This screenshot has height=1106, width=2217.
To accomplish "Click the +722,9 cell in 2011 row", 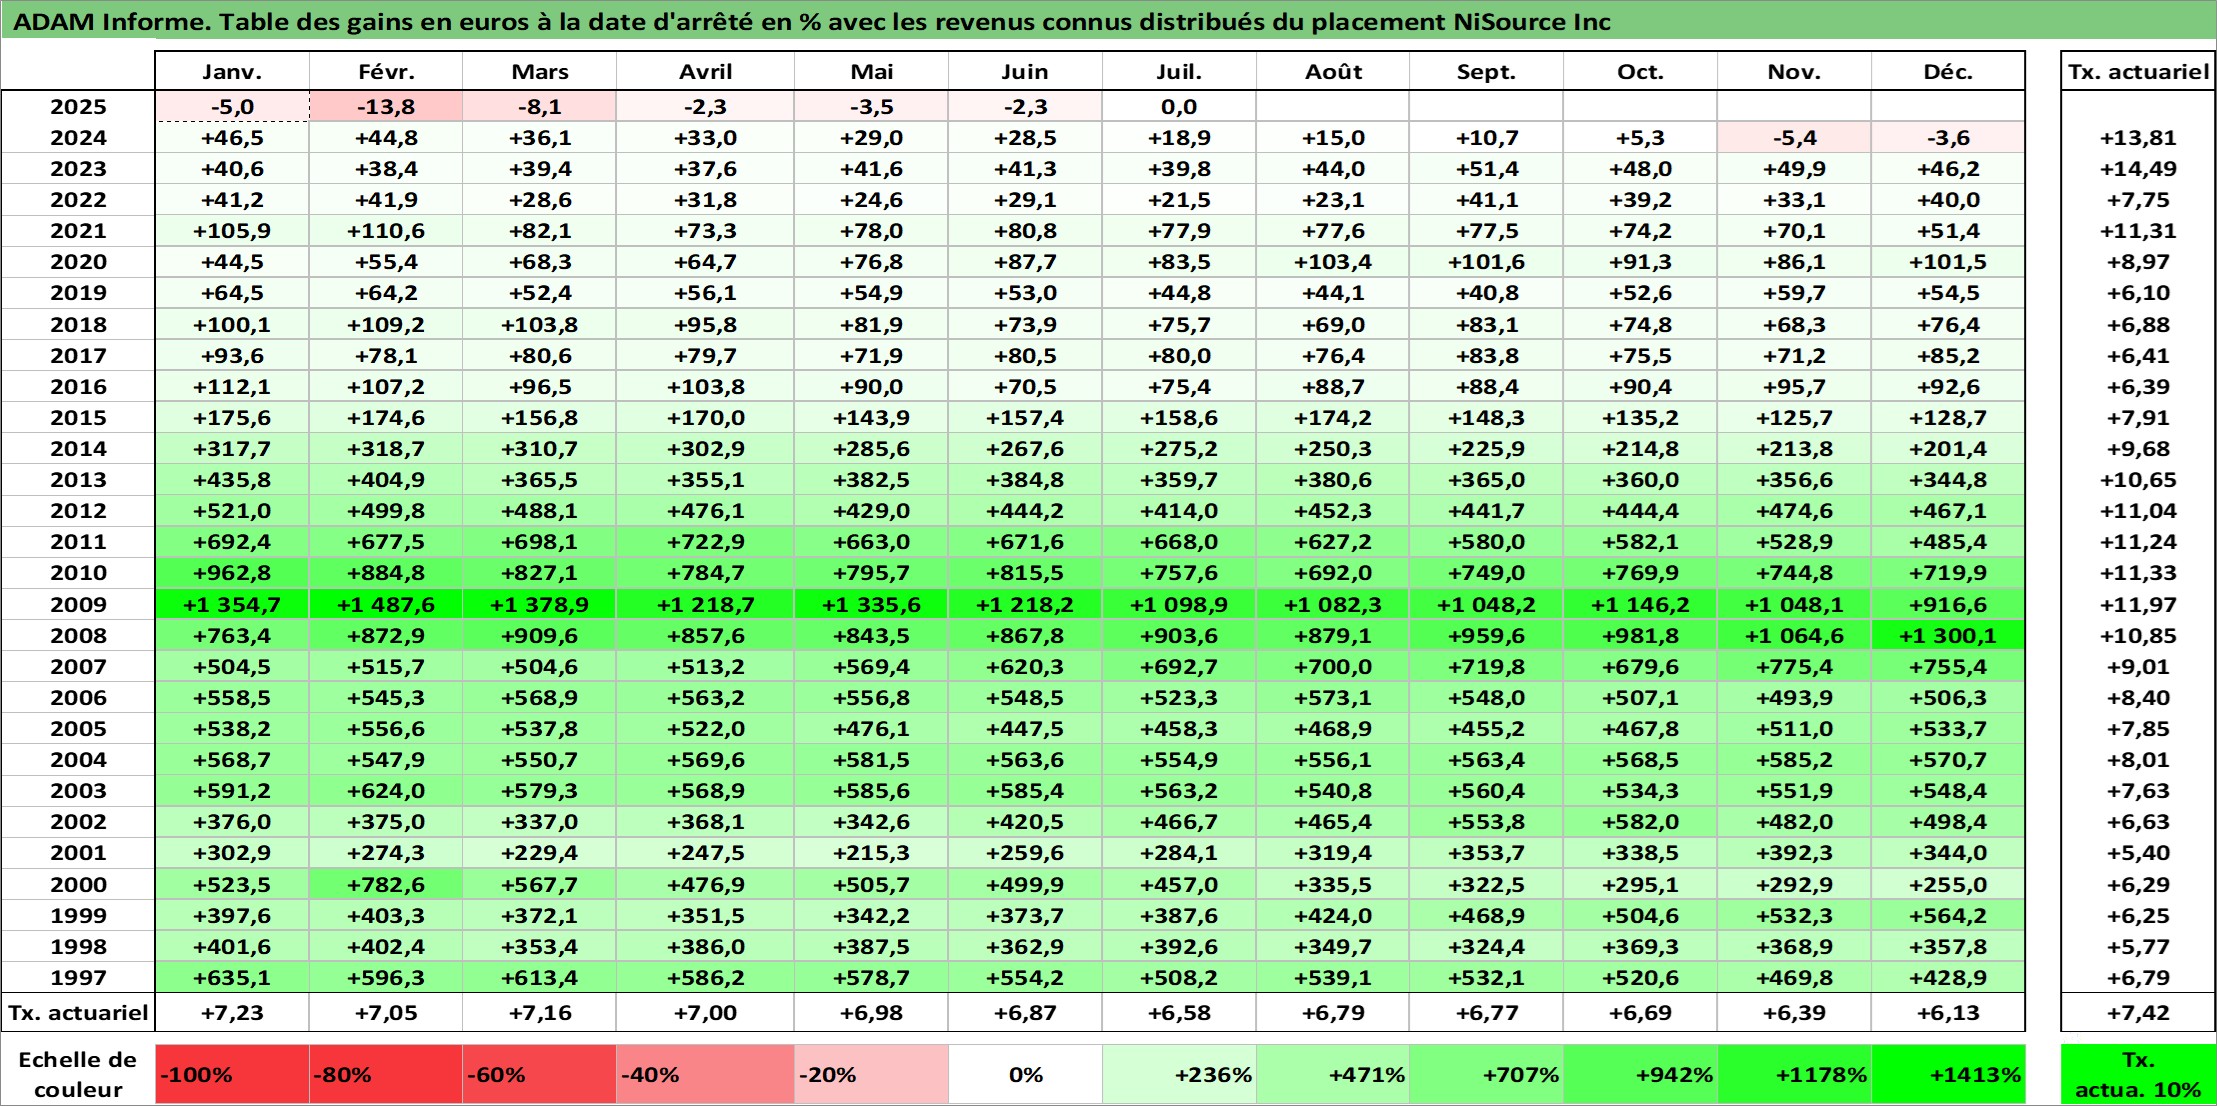I will (705, 542).
